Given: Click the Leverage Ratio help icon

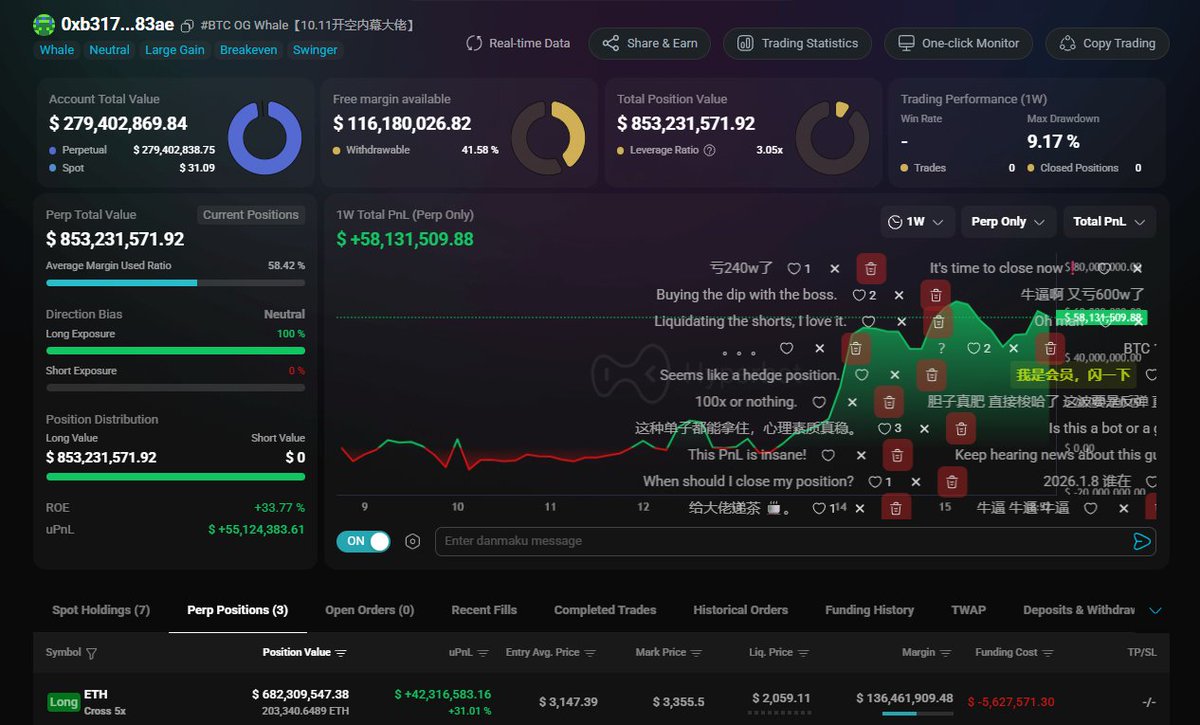Looking at the screenshot, I should (x=710, y=150).
